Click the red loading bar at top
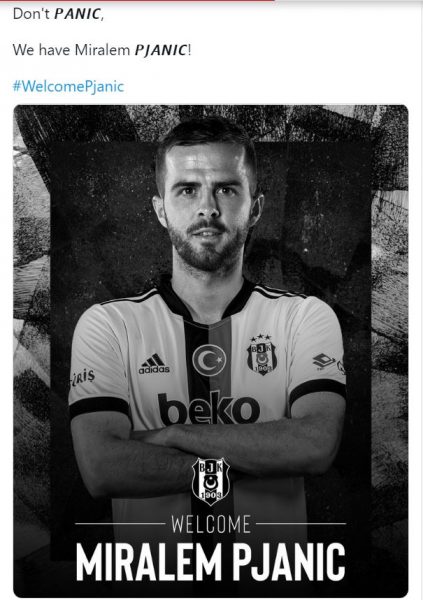Viewport: 423px width, 600px height. pos(138,1)
